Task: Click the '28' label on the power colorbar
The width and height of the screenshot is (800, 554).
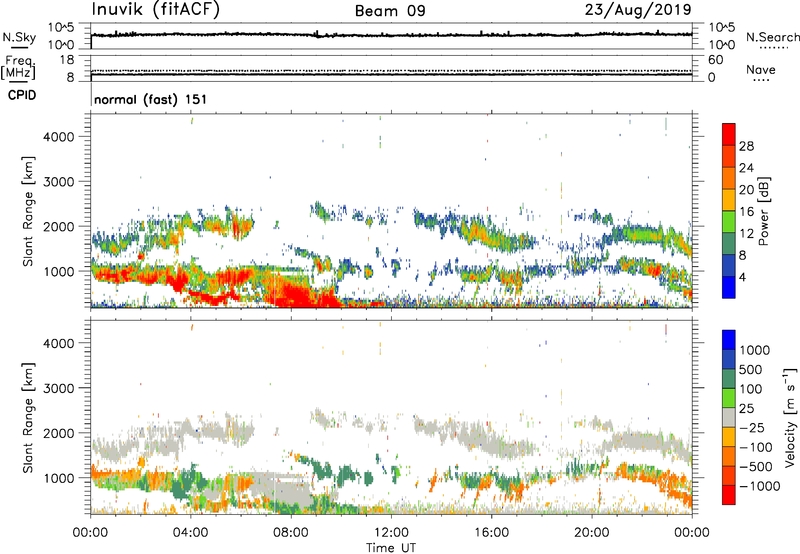Action: tap(746, 146)
